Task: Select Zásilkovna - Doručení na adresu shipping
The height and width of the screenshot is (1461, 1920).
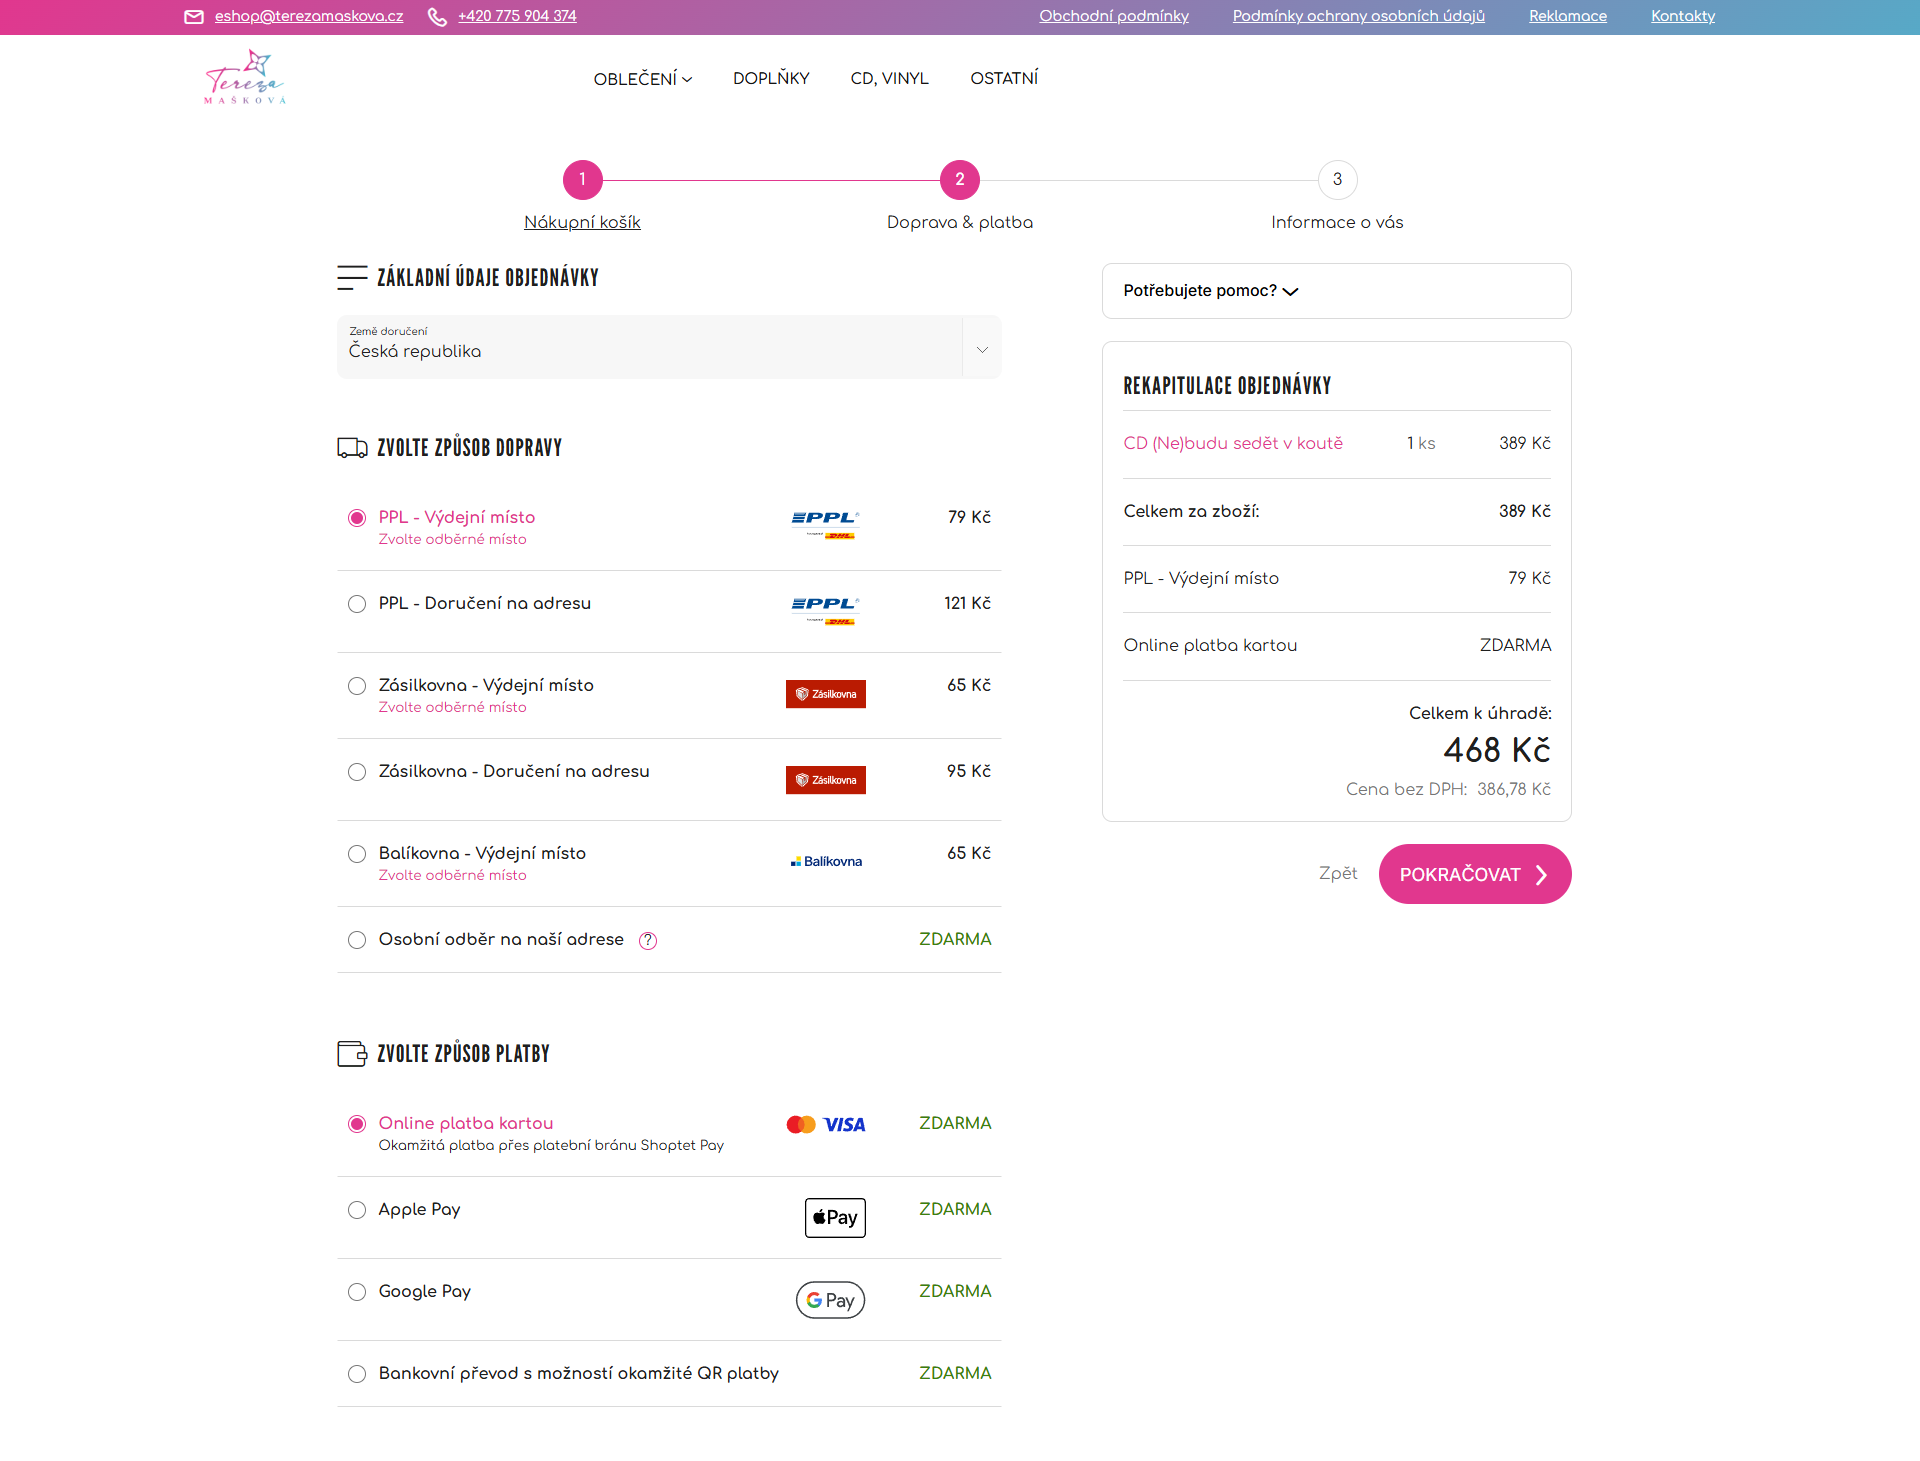Action: tap(357, 772)
